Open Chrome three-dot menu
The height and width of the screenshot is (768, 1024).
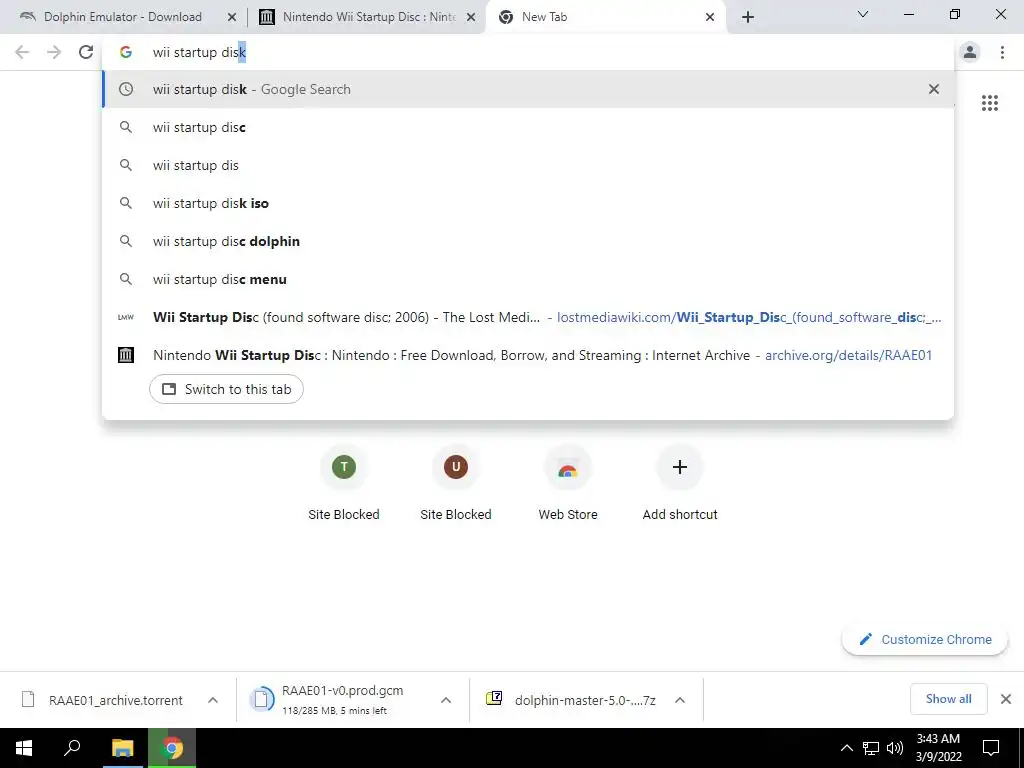1002,52
